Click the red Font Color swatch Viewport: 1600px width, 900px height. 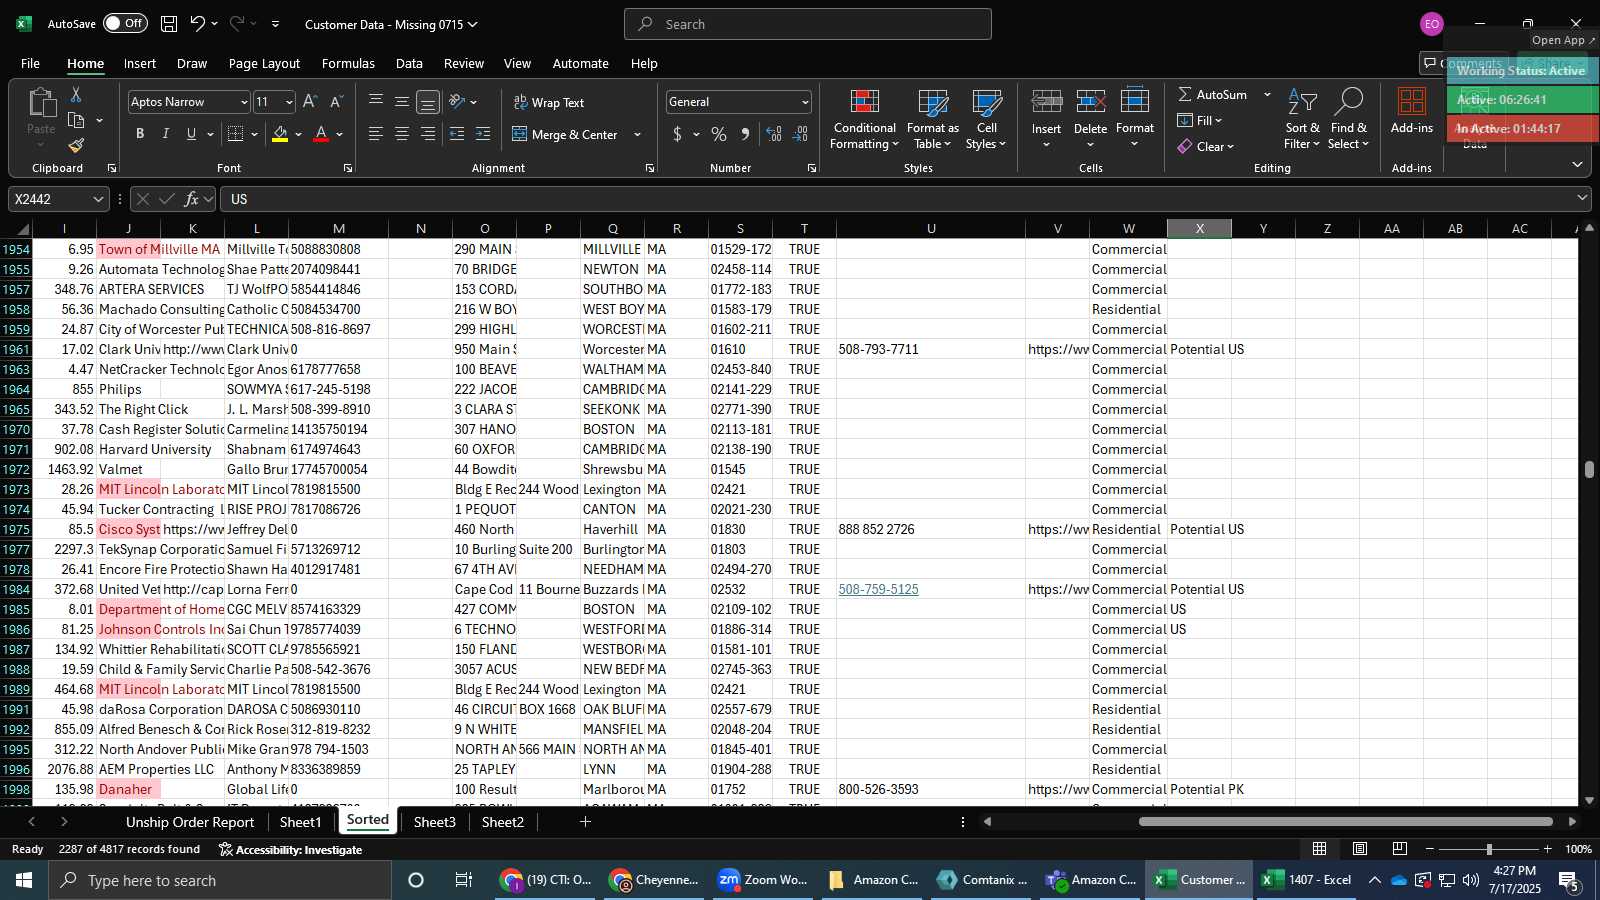[321, 134]
